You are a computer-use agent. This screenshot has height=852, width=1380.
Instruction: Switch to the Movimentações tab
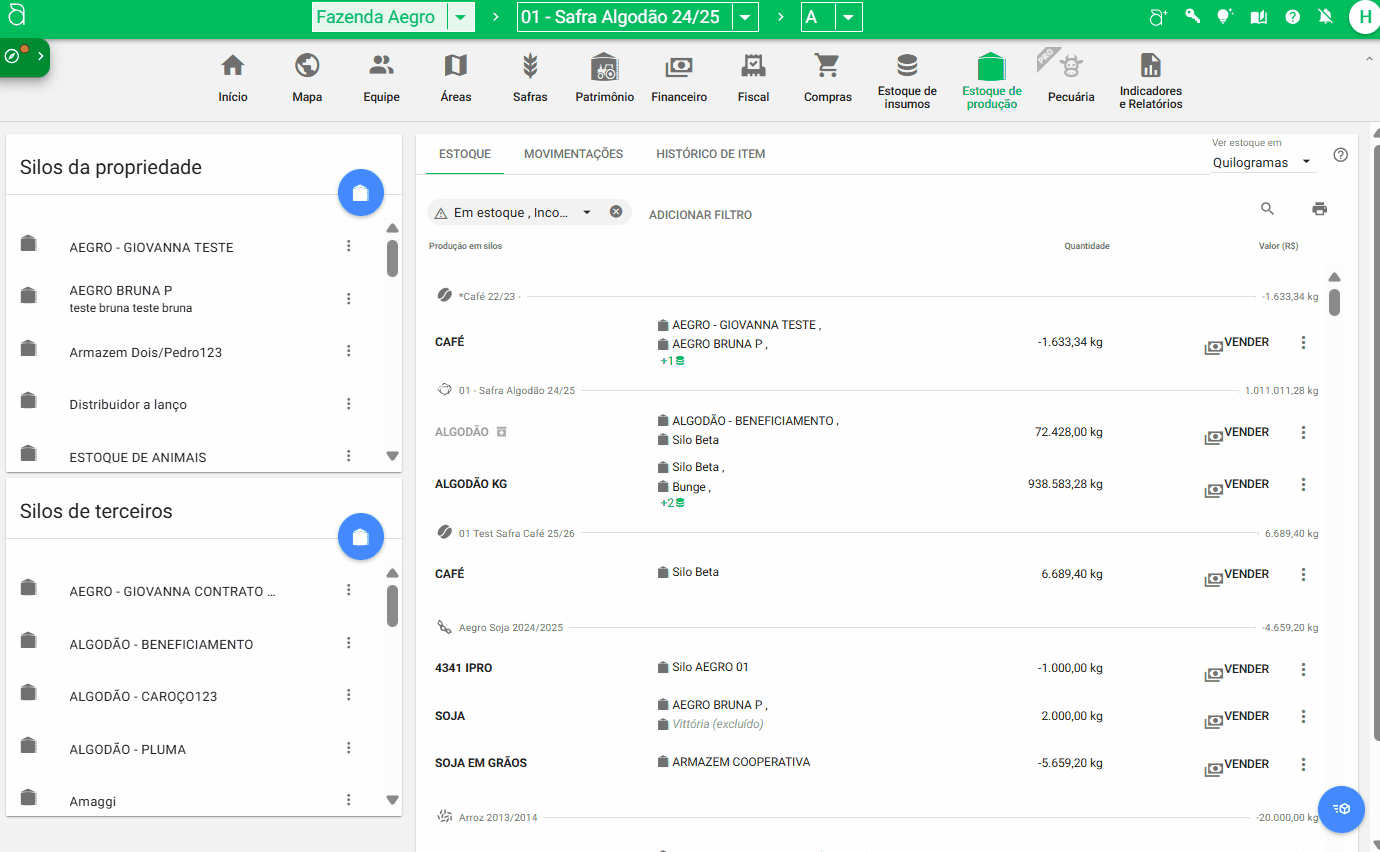[x=573, y=154]
